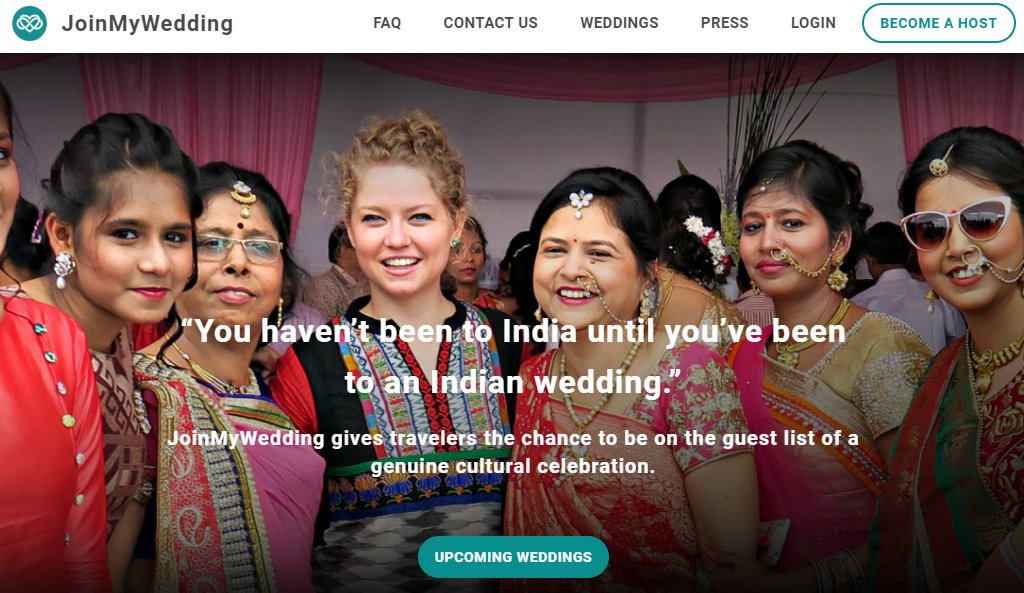The height and width of the screenshot is (593, 1024).
Task: Visit the Press section
Action: pos(724,23)
